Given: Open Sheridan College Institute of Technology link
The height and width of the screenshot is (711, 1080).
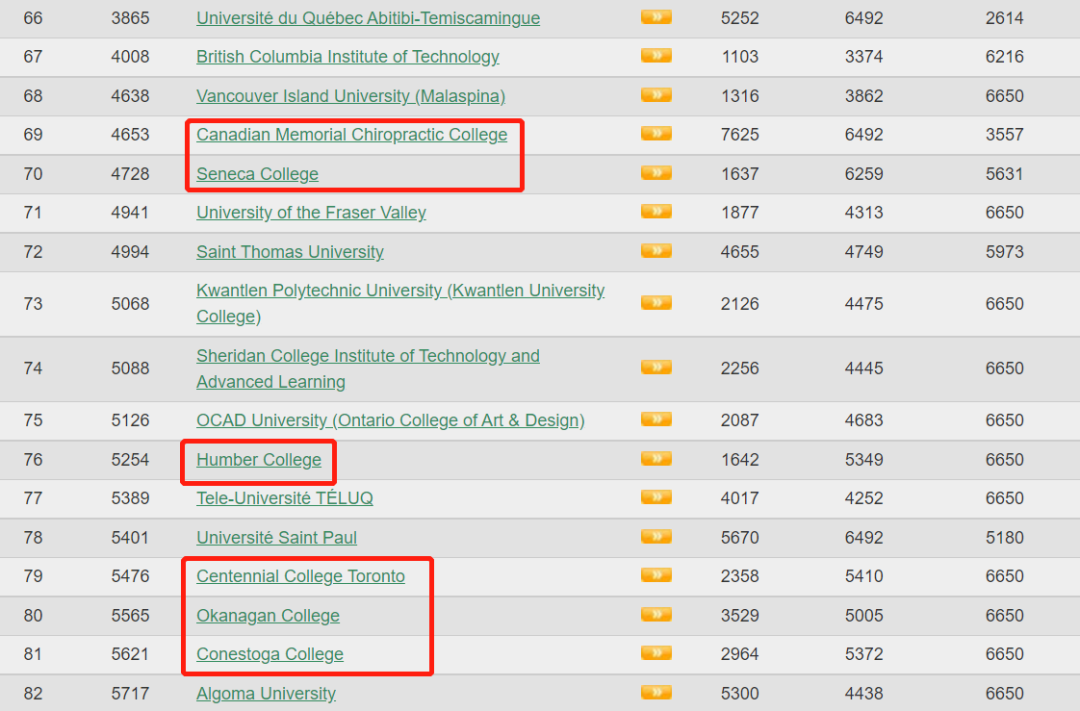Looking at the screenshot, I should point(368,369).
